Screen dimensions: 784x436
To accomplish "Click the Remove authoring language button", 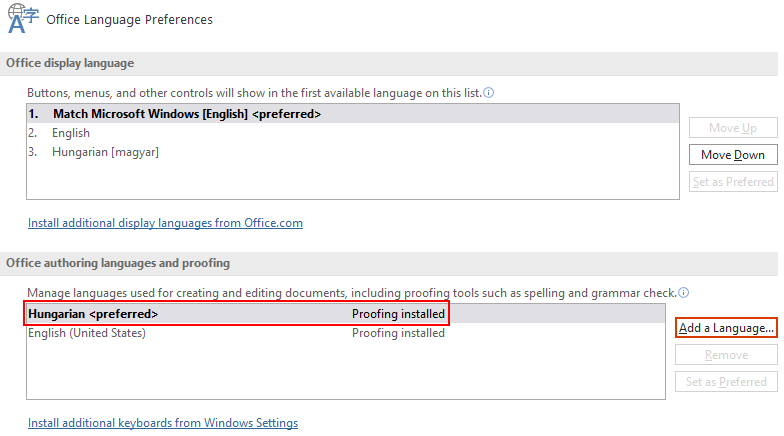I will point(726,355).
